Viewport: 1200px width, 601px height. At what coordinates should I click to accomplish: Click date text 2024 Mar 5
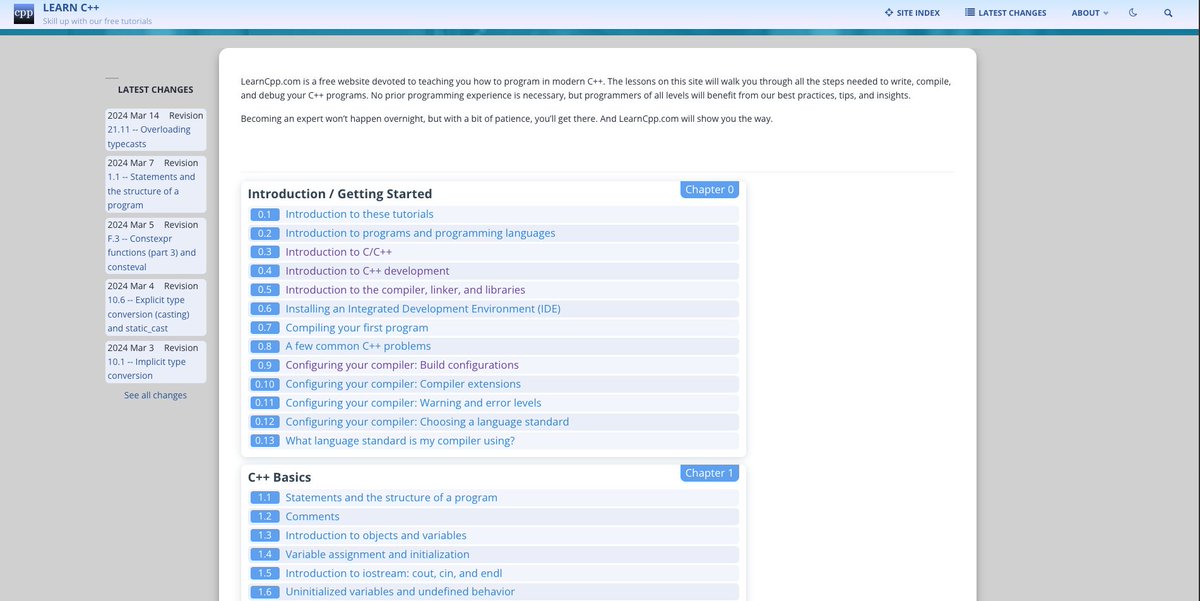click(131, 225)
